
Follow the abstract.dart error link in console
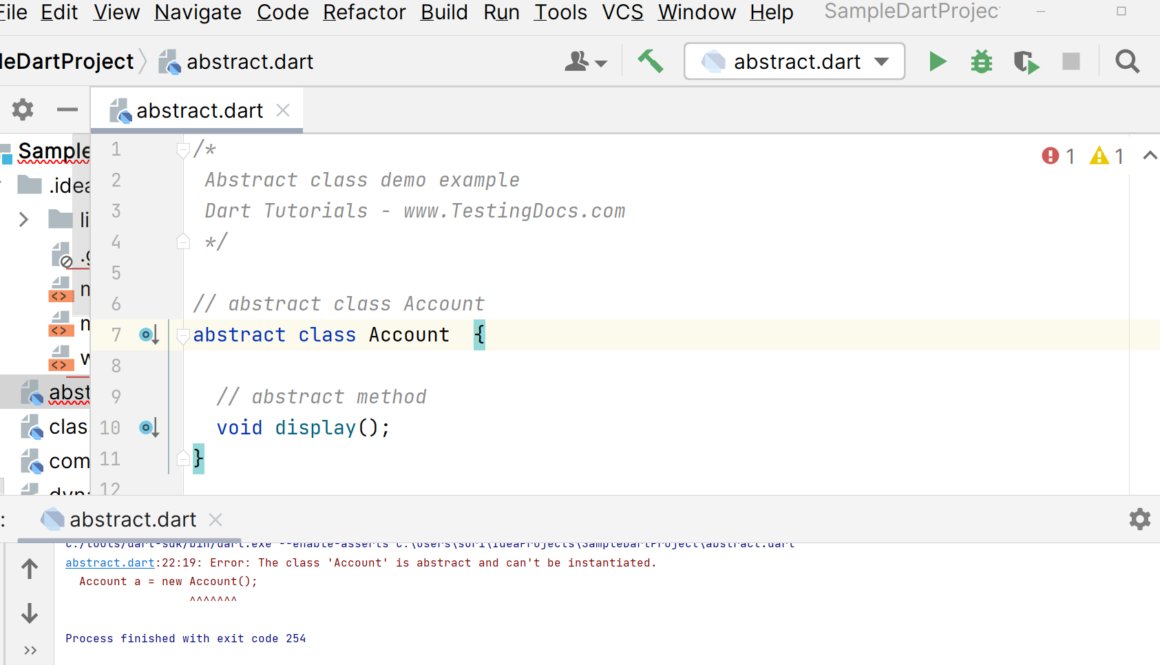(110, 563)
